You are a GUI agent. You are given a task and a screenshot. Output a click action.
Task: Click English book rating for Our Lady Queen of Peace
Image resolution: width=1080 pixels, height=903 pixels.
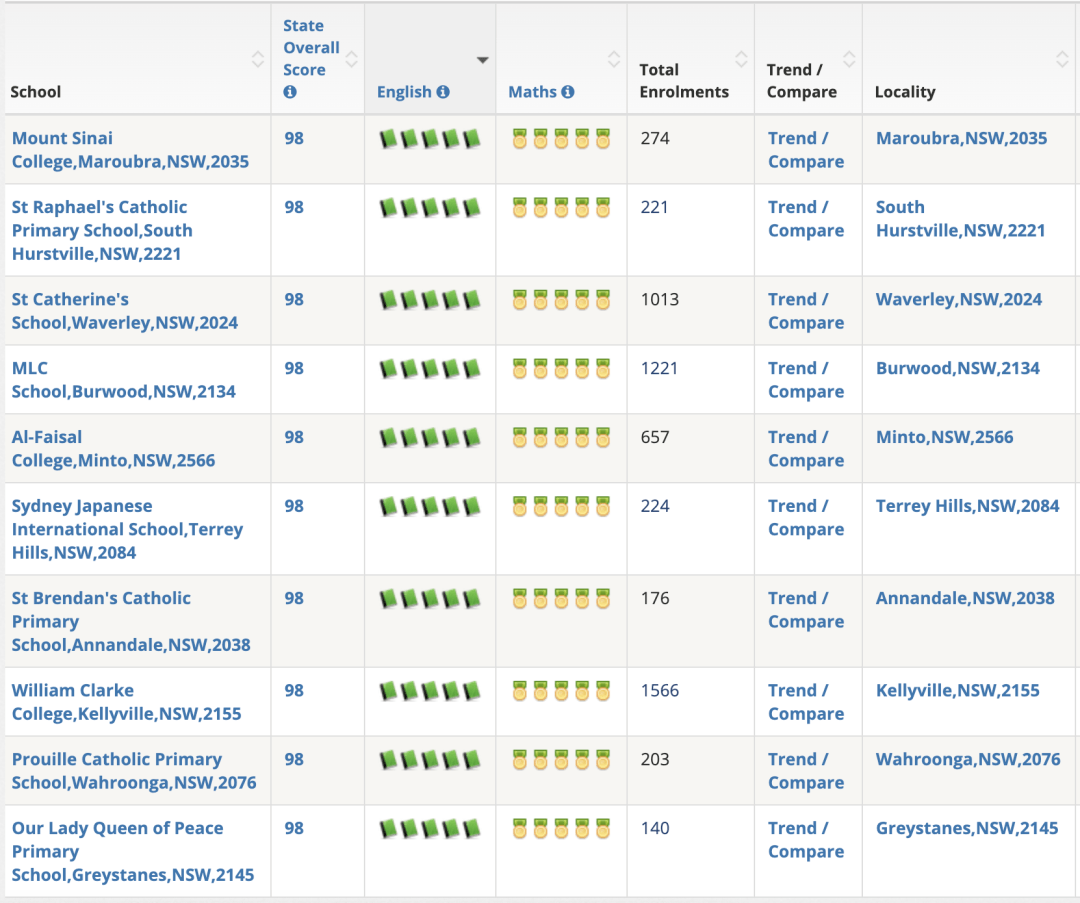click(x=430, y=829)
